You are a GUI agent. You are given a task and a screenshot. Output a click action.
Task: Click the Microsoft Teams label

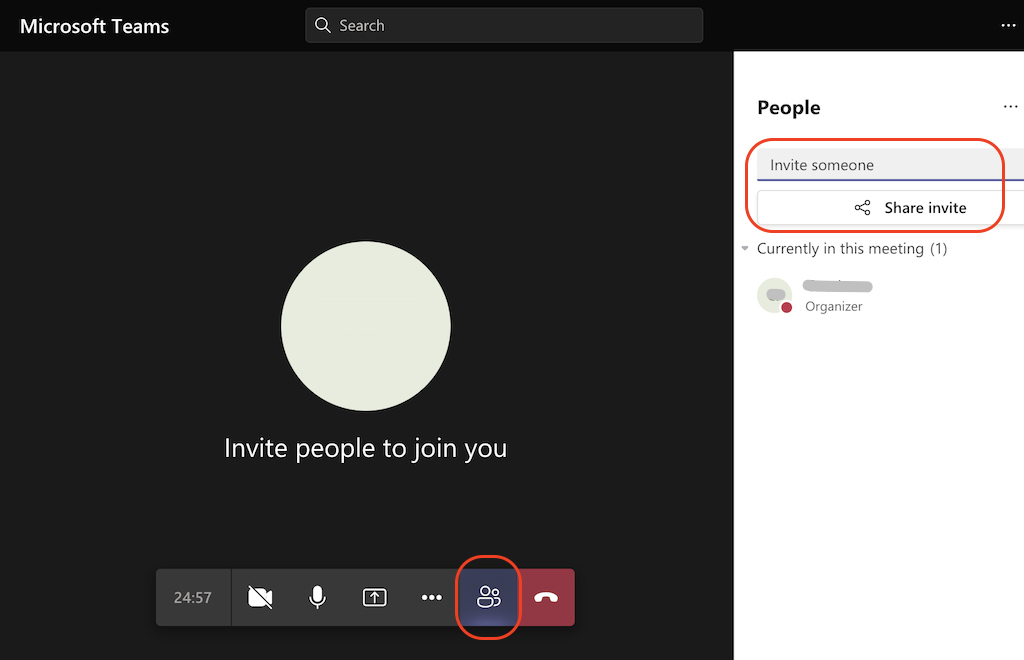(x=94, y=26)
